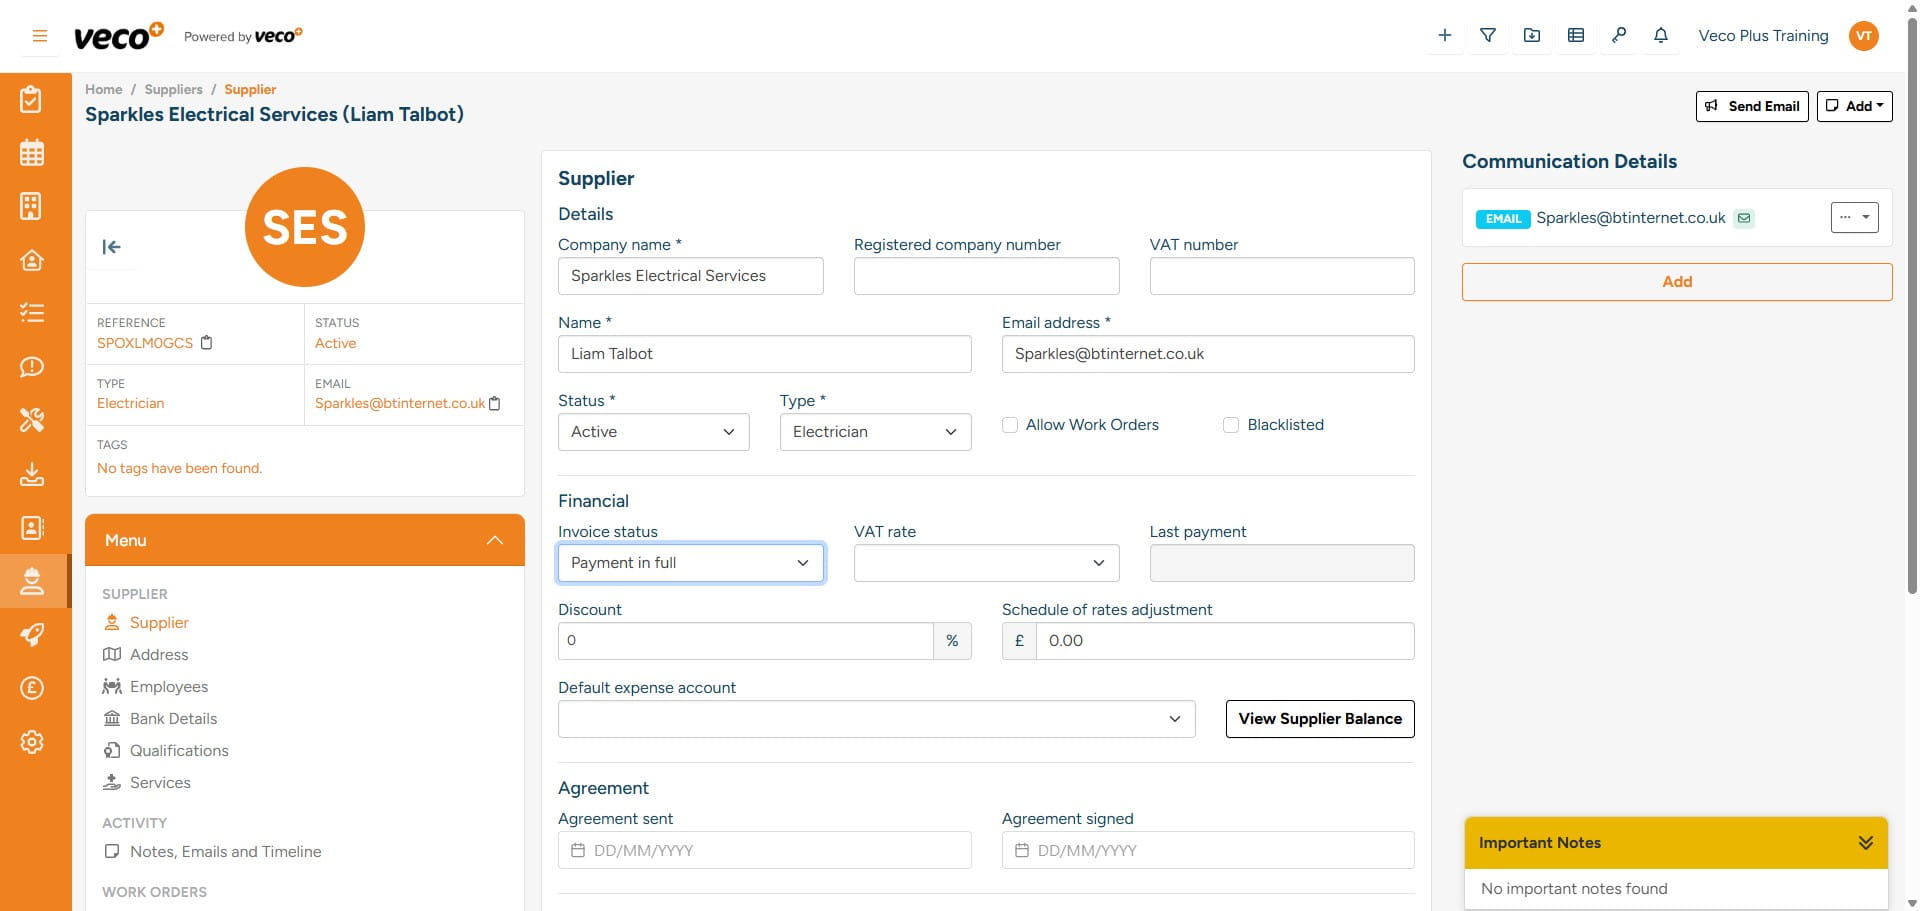1920x911 pixels.
Task: Open the chat messages icon in sidebar
Action: 32,367
